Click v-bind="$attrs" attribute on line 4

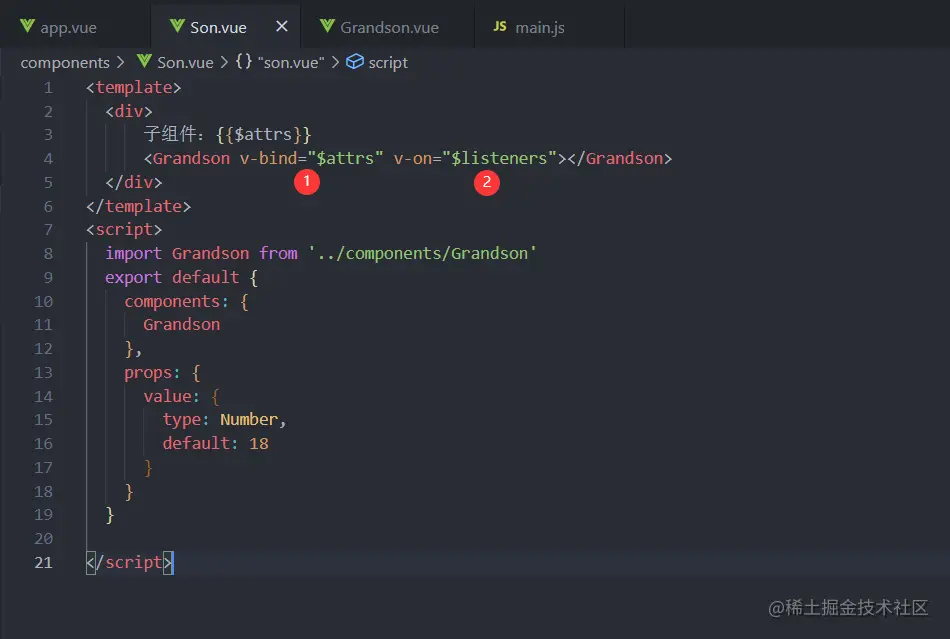pos(311,159)
